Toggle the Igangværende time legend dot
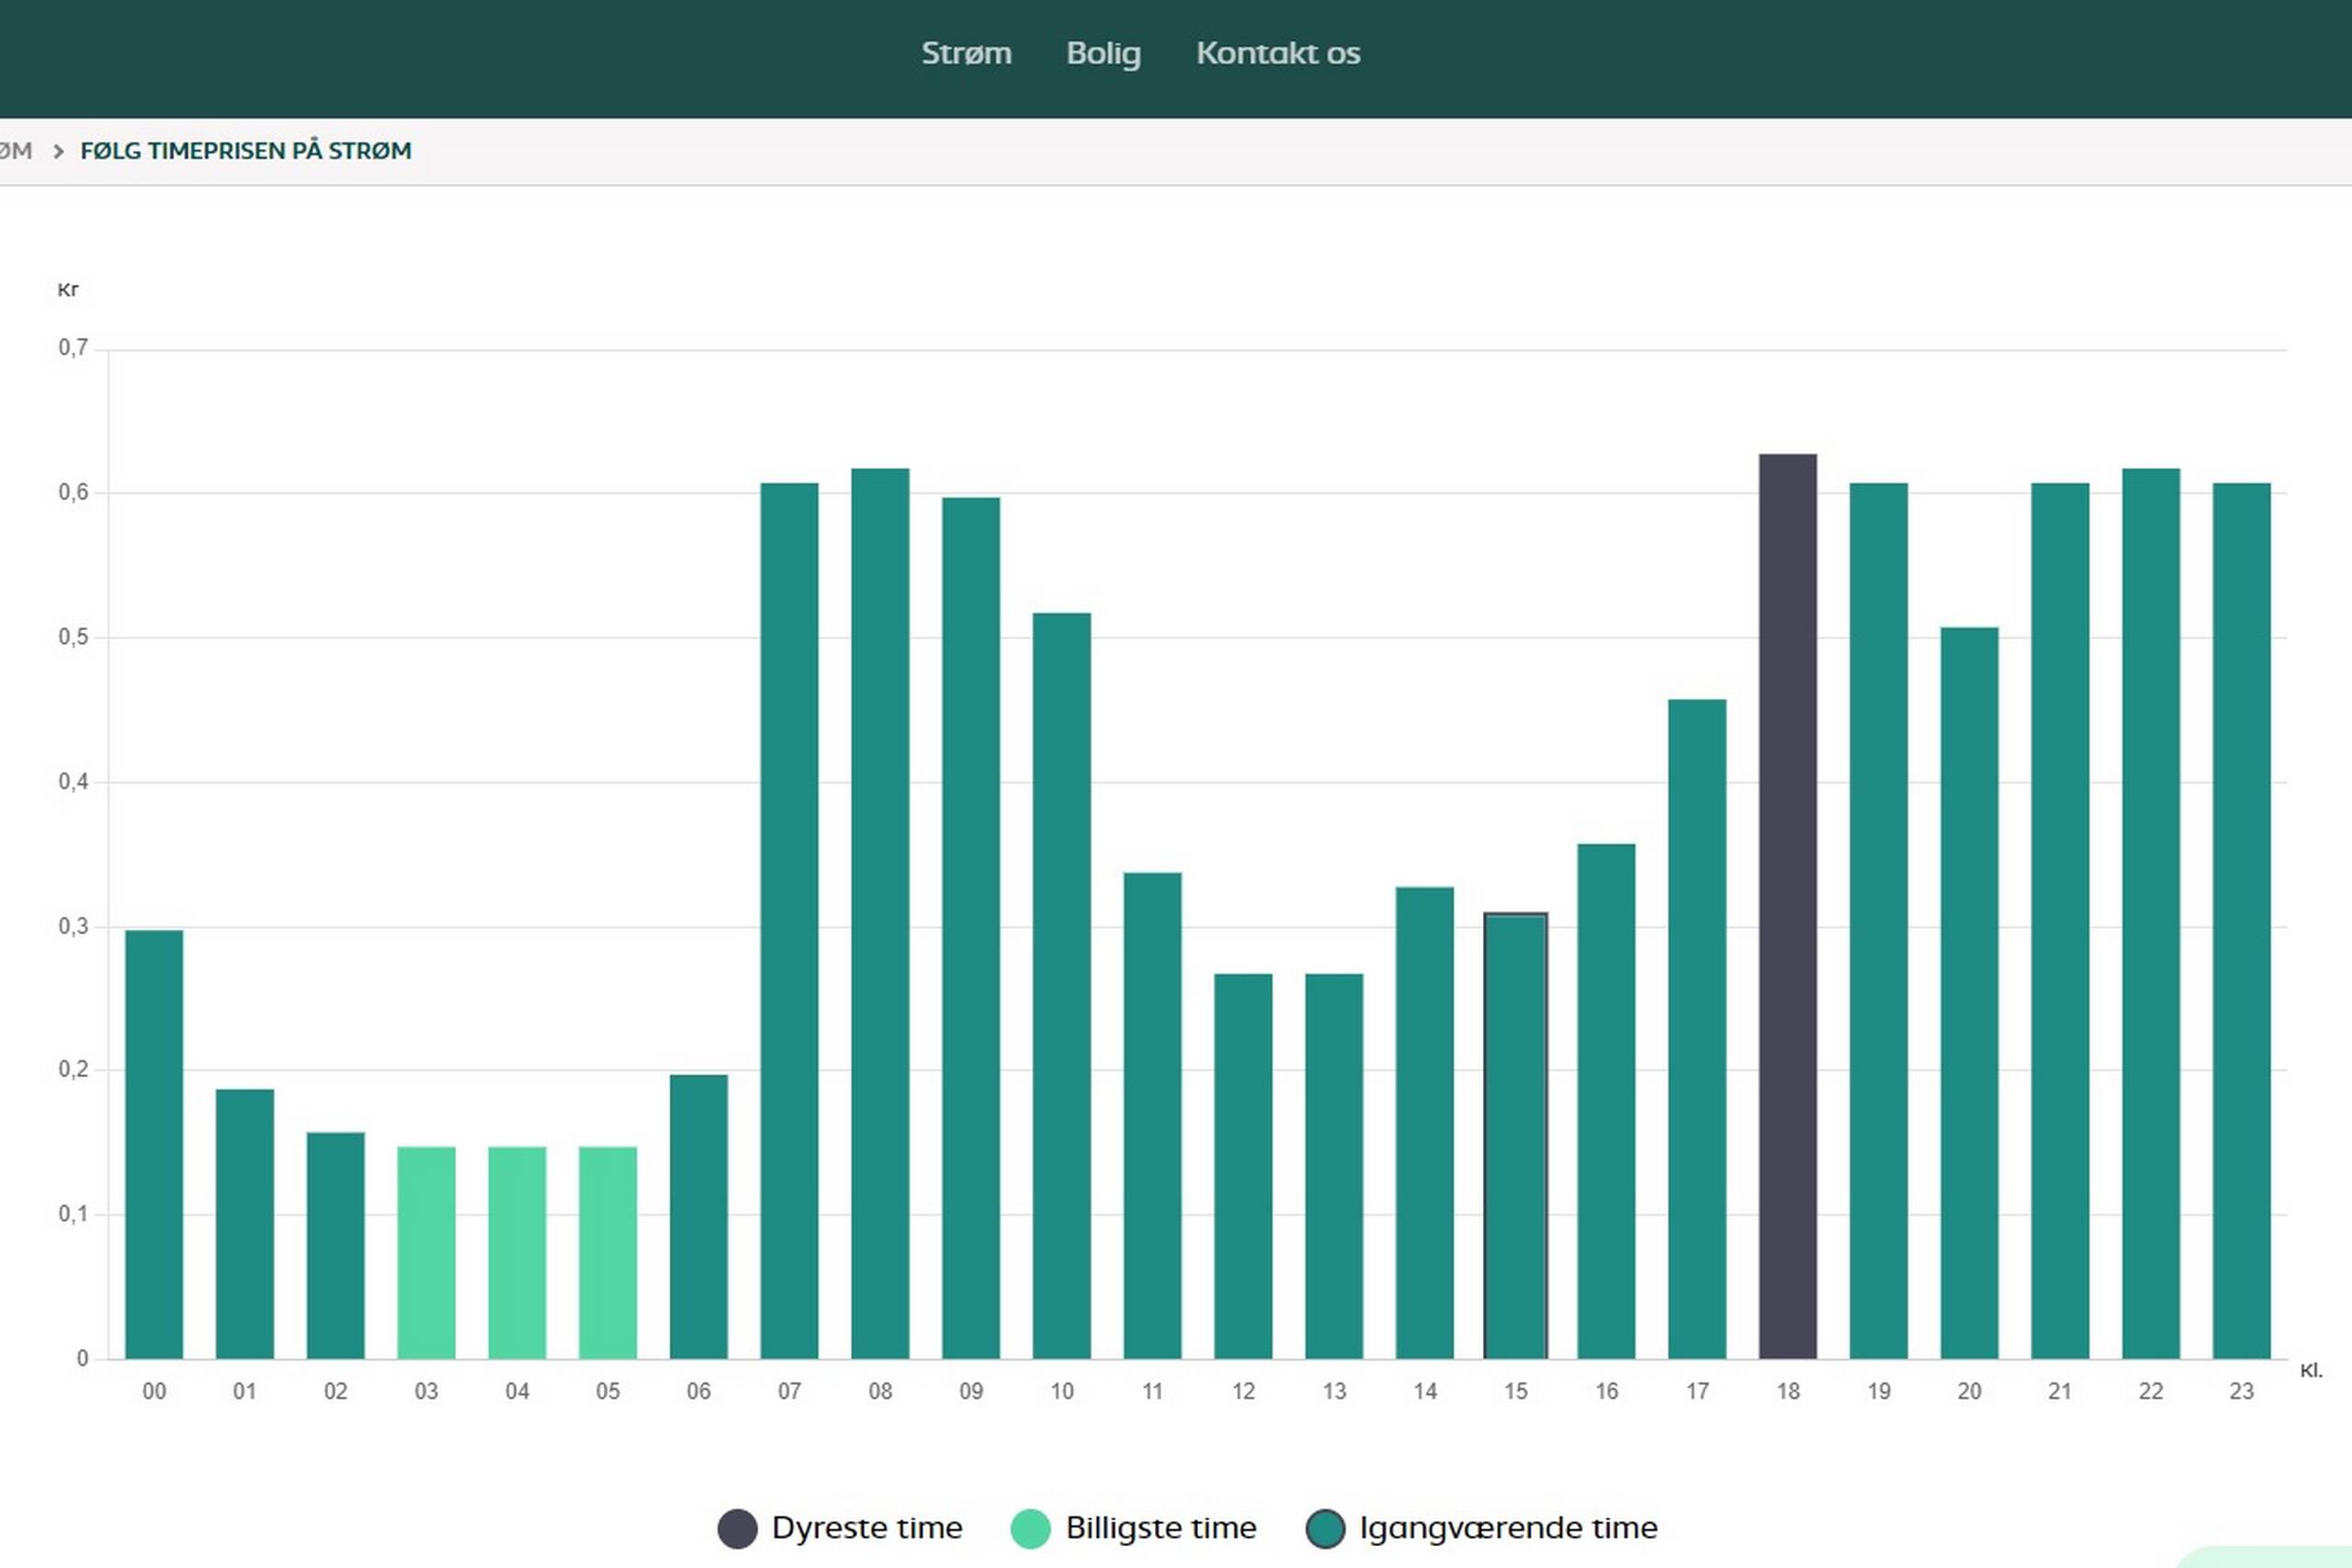This screenshot has width=2352, height=1568. pyautogui.click(x=1325, y=1528)
